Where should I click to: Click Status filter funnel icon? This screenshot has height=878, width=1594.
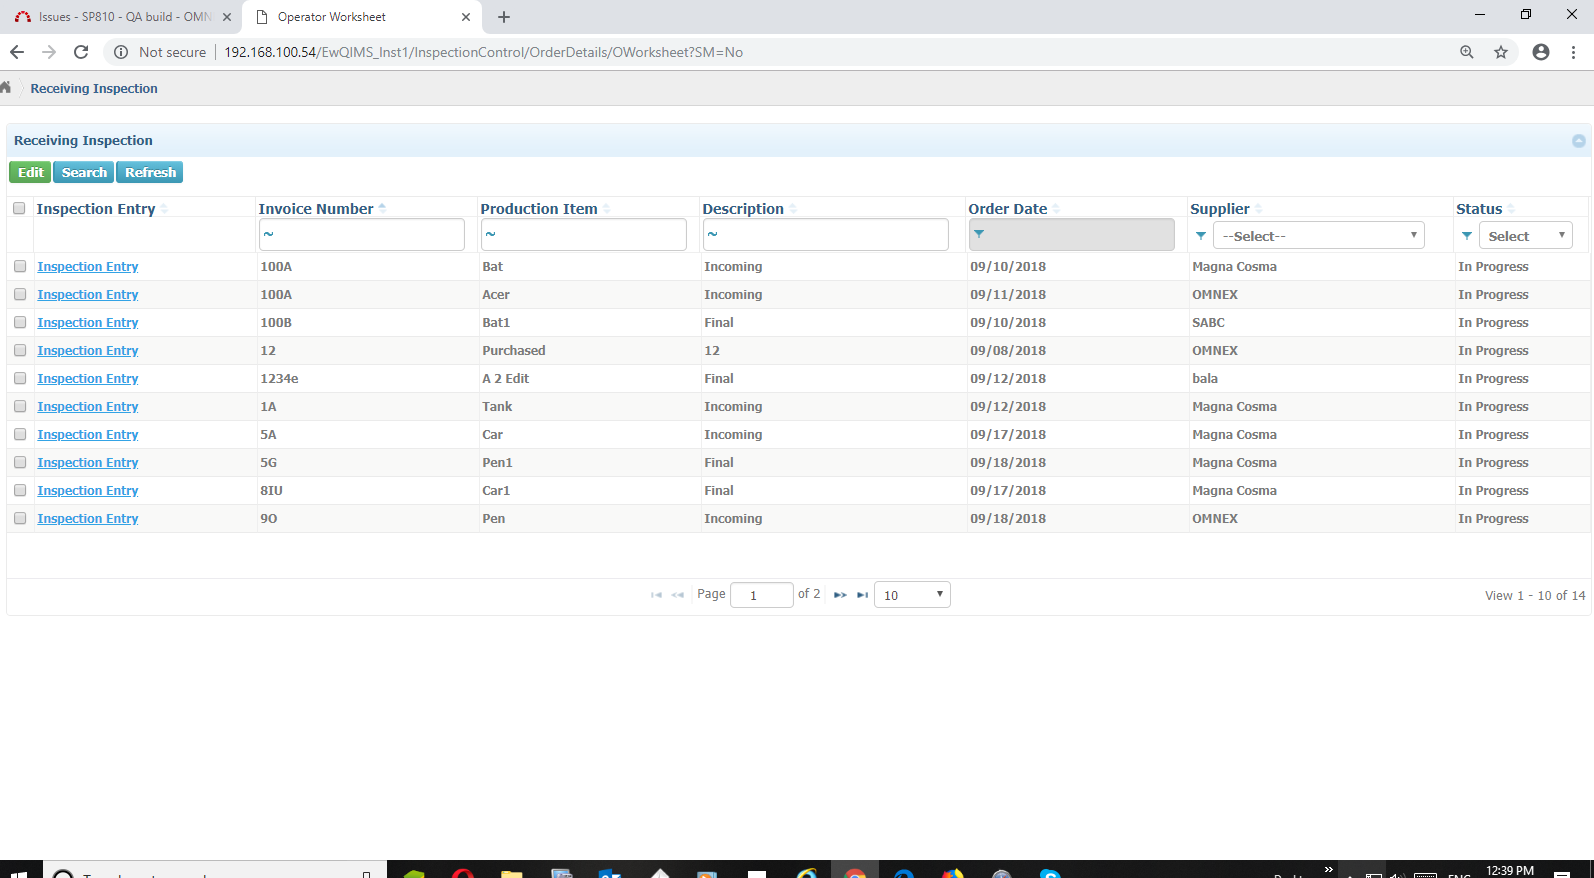[x=1467, y=236]
